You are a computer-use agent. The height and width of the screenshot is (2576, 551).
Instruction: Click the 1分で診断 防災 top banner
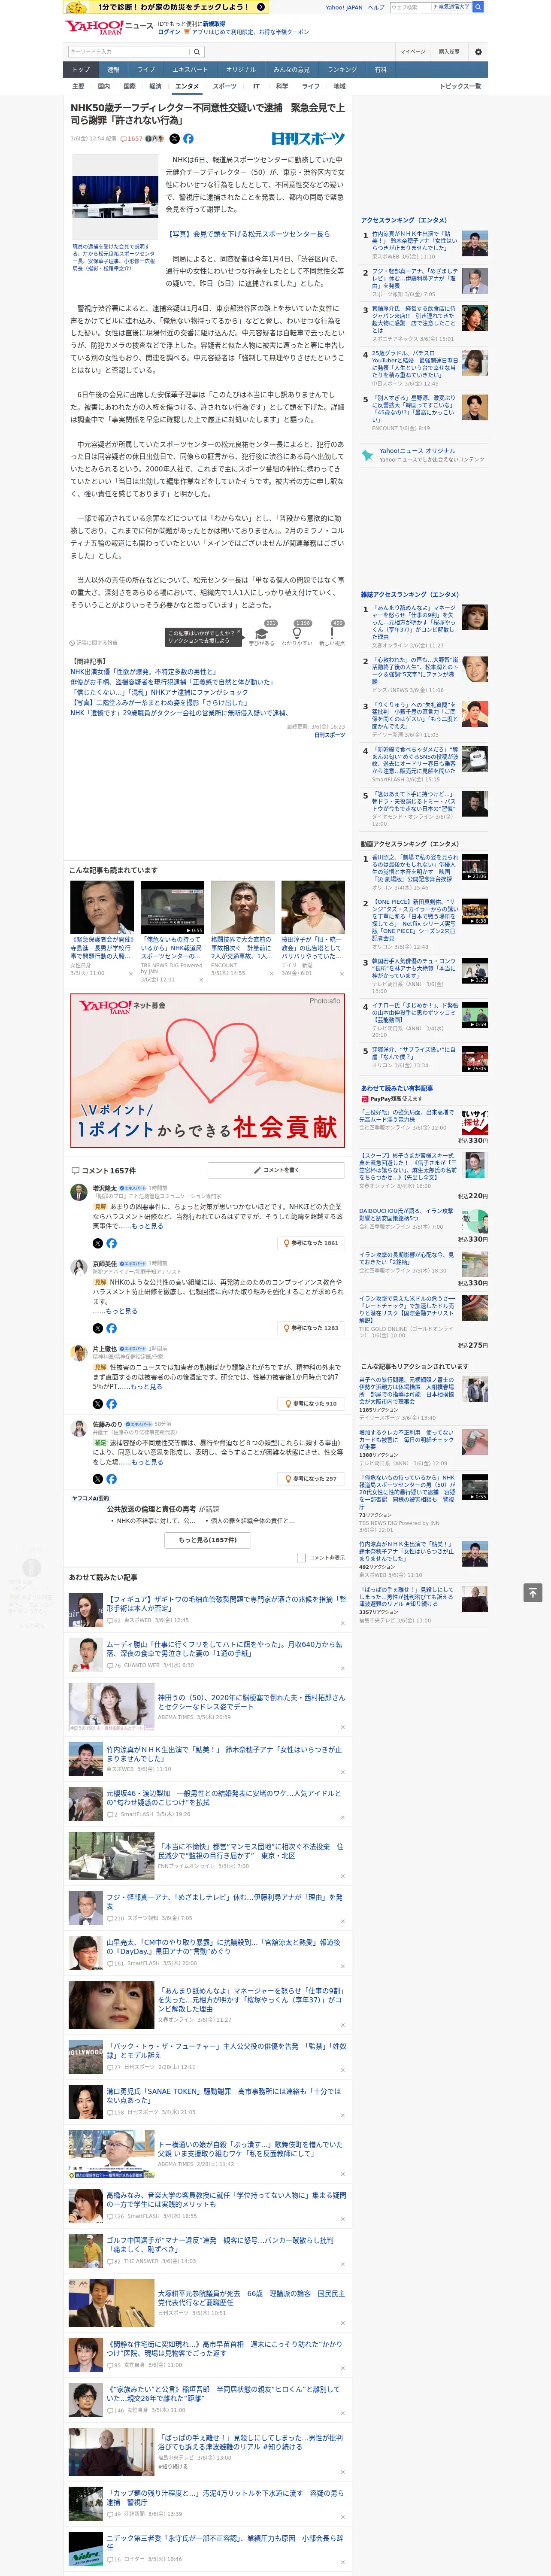[x=166, y=7]
